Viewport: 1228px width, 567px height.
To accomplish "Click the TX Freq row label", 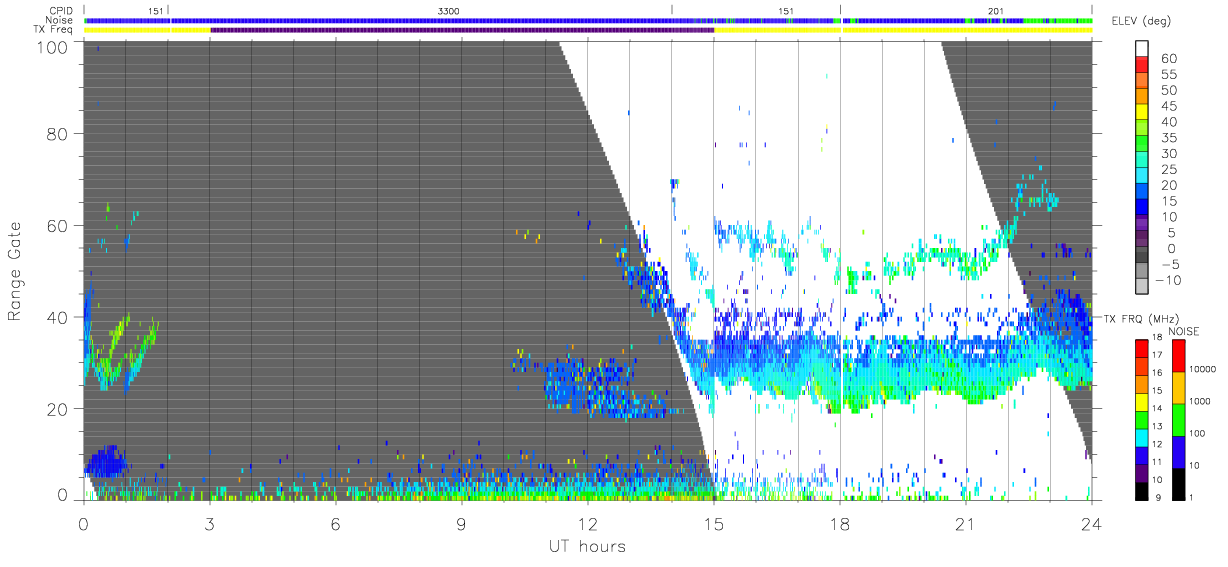I will 52,29.
